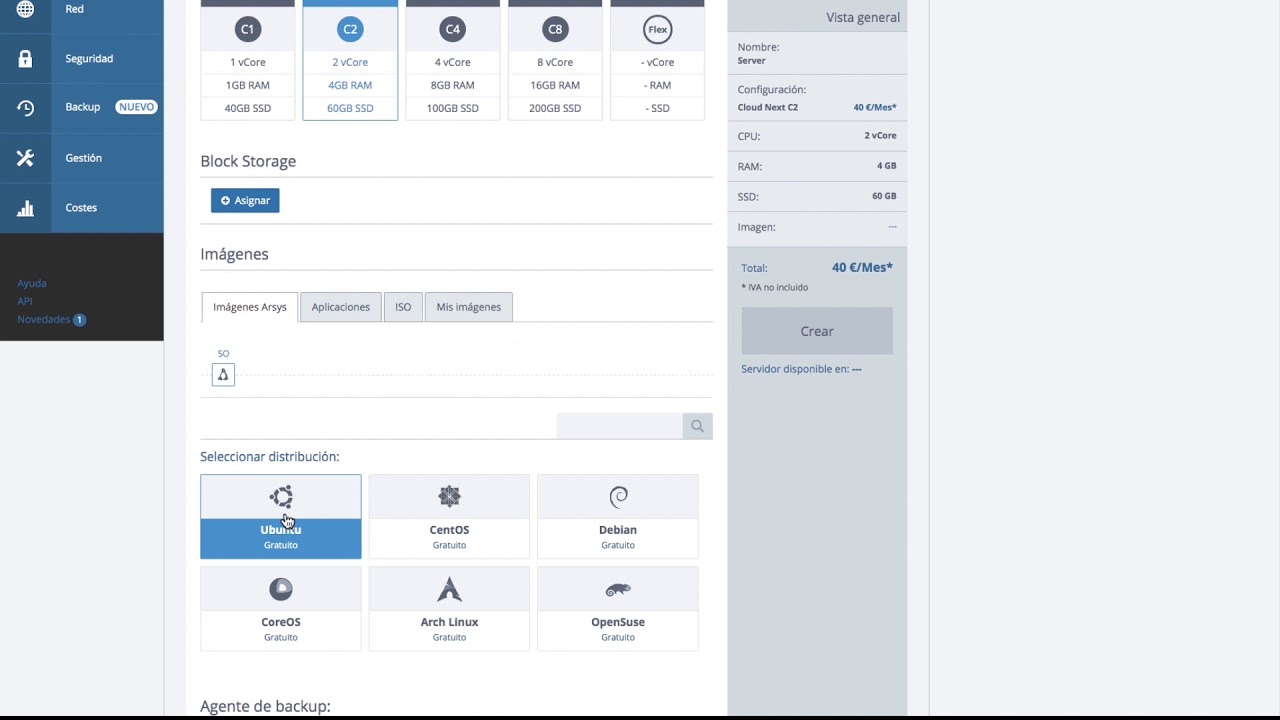Click the Linux SO filter icon
1280x720 pixels.
click(223, 375)
